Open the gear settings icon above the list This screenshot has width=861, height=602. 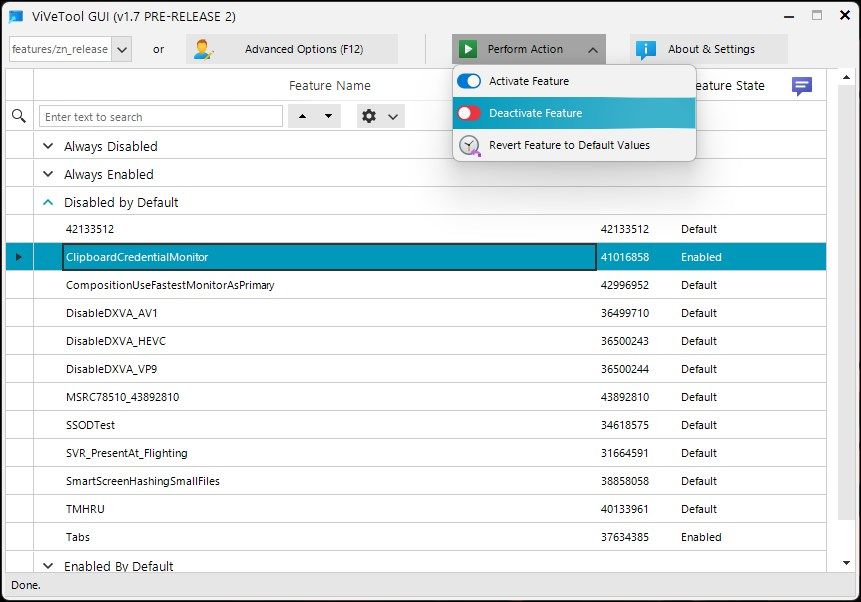coord(369,116)
